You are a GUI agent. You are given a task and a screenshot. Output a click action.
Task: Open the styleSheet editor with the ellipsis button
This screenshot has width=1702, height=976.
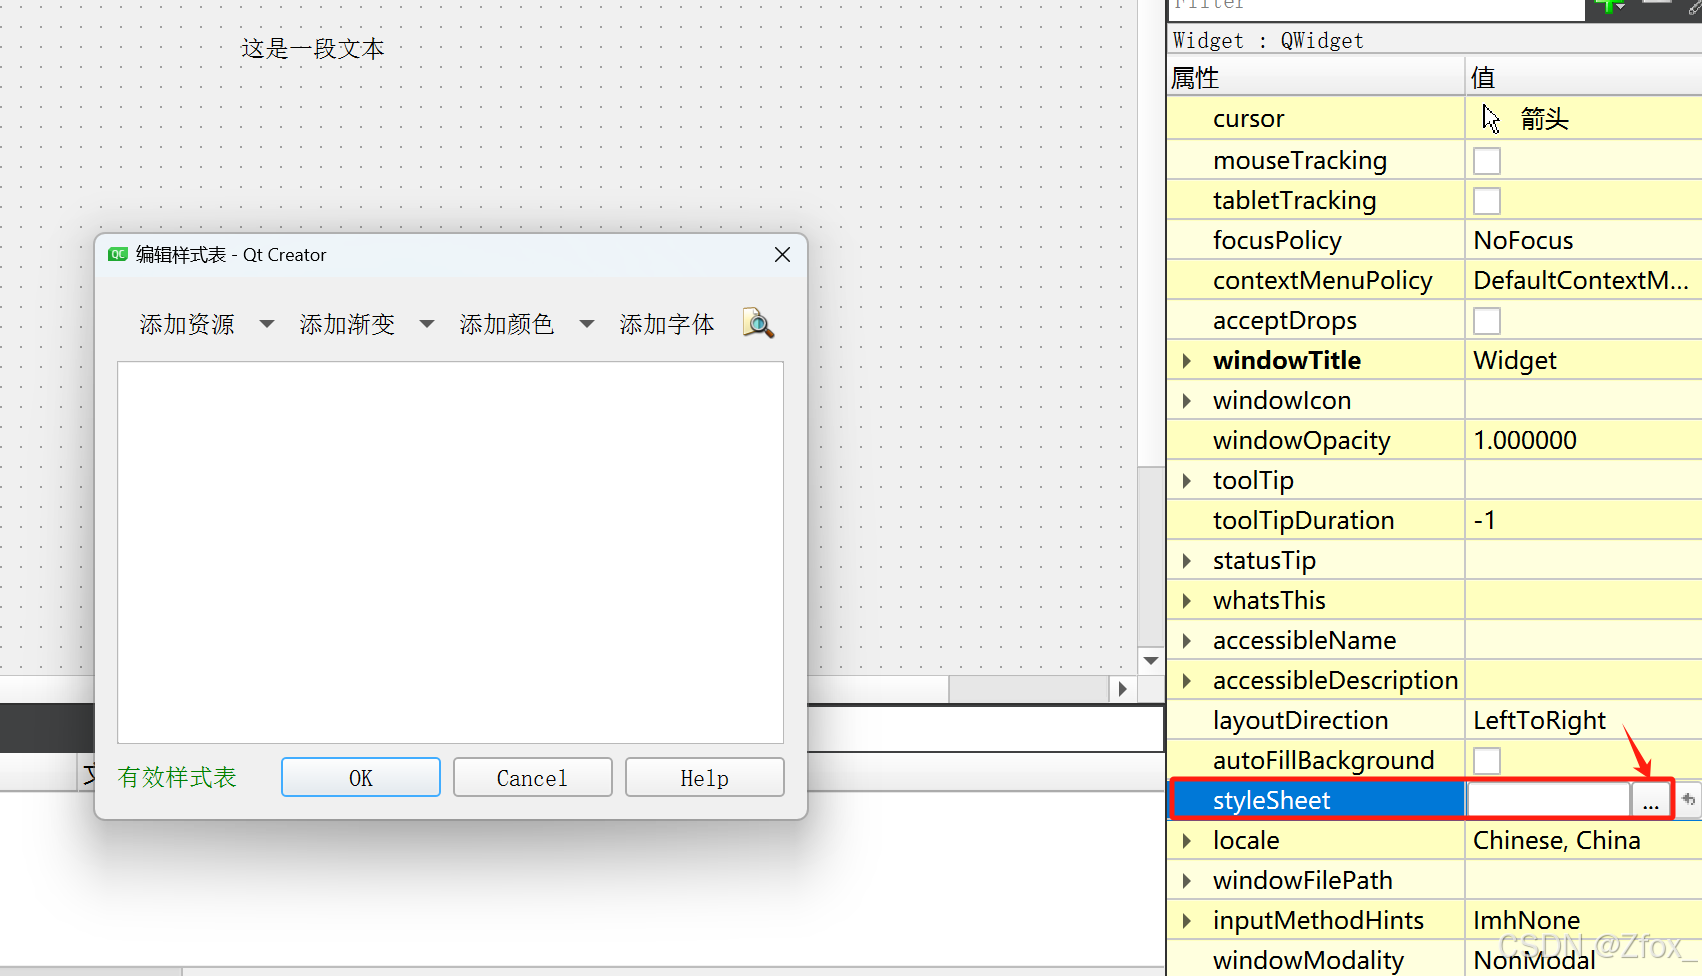(x=1650, y=800)
